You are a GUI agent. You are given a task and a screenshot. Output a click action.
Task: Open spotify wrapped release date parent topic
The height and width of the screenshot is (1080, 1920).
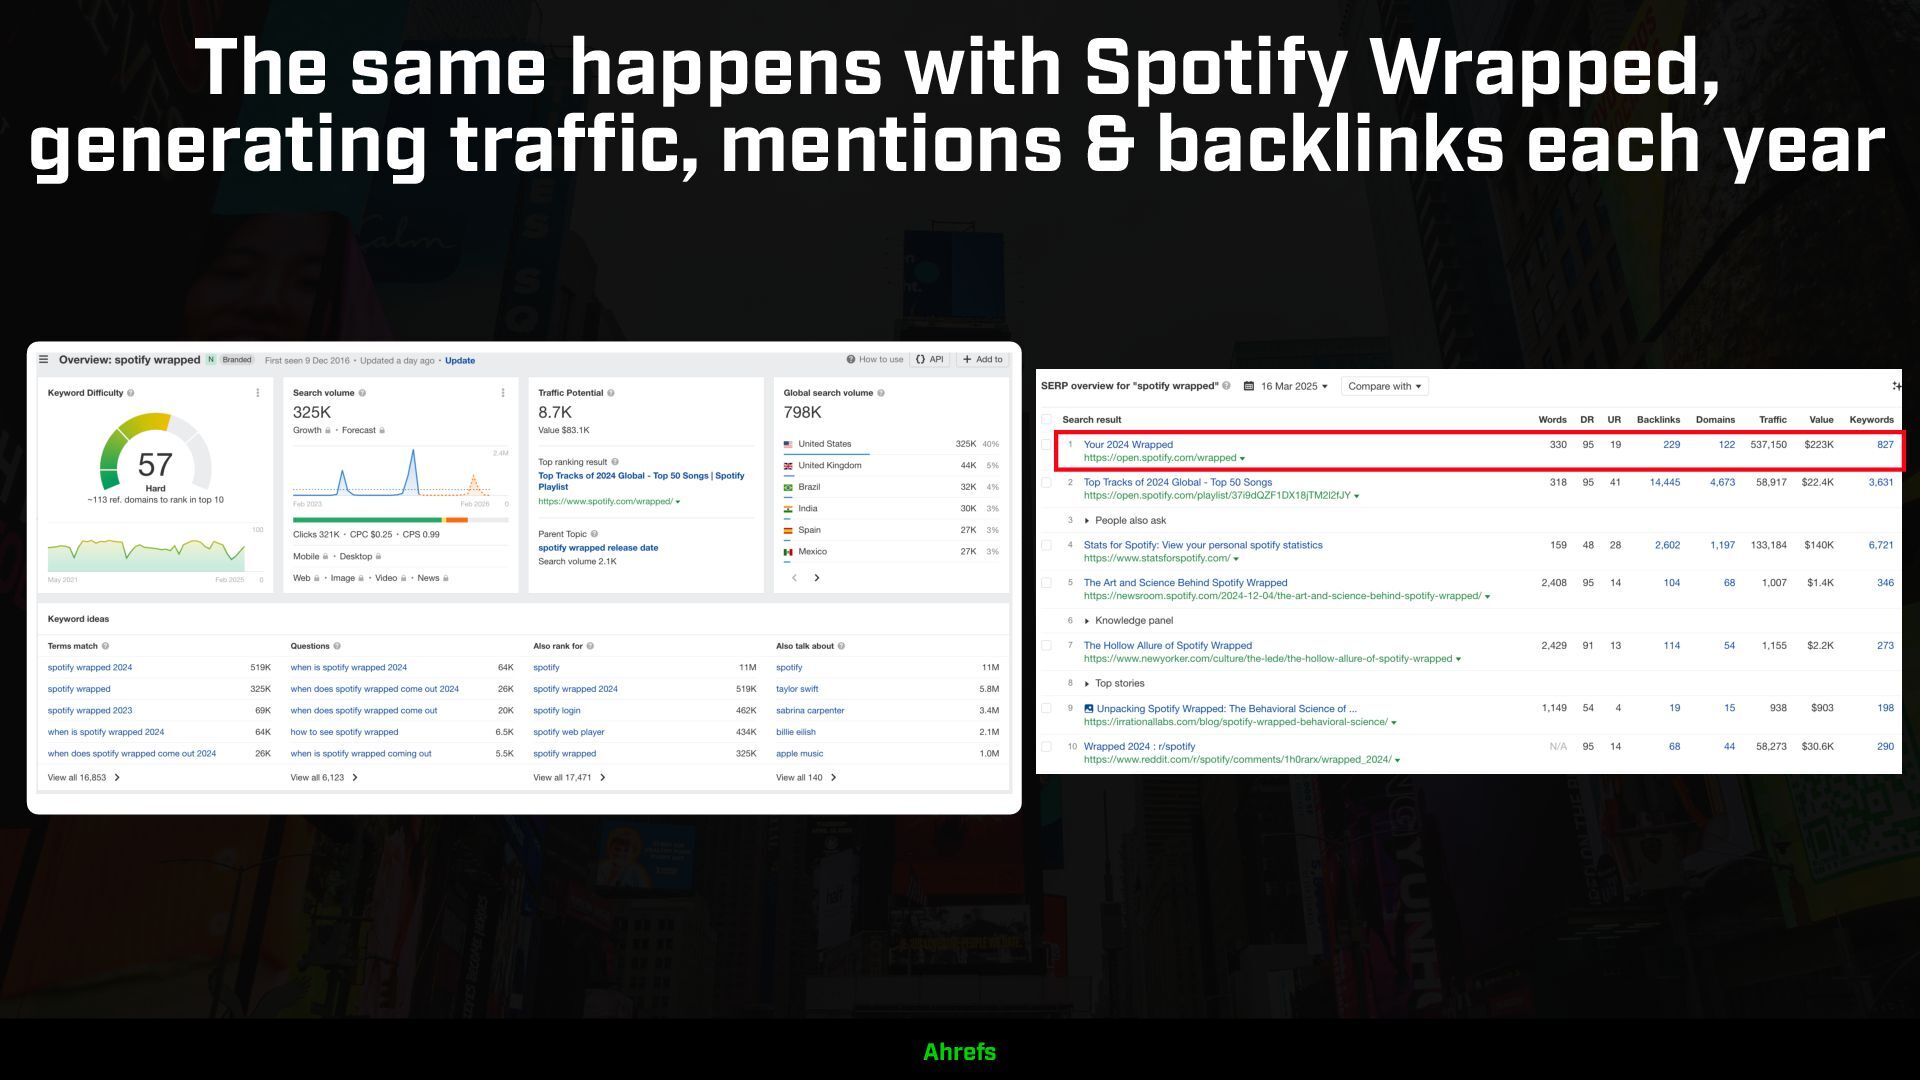(598, 548)
